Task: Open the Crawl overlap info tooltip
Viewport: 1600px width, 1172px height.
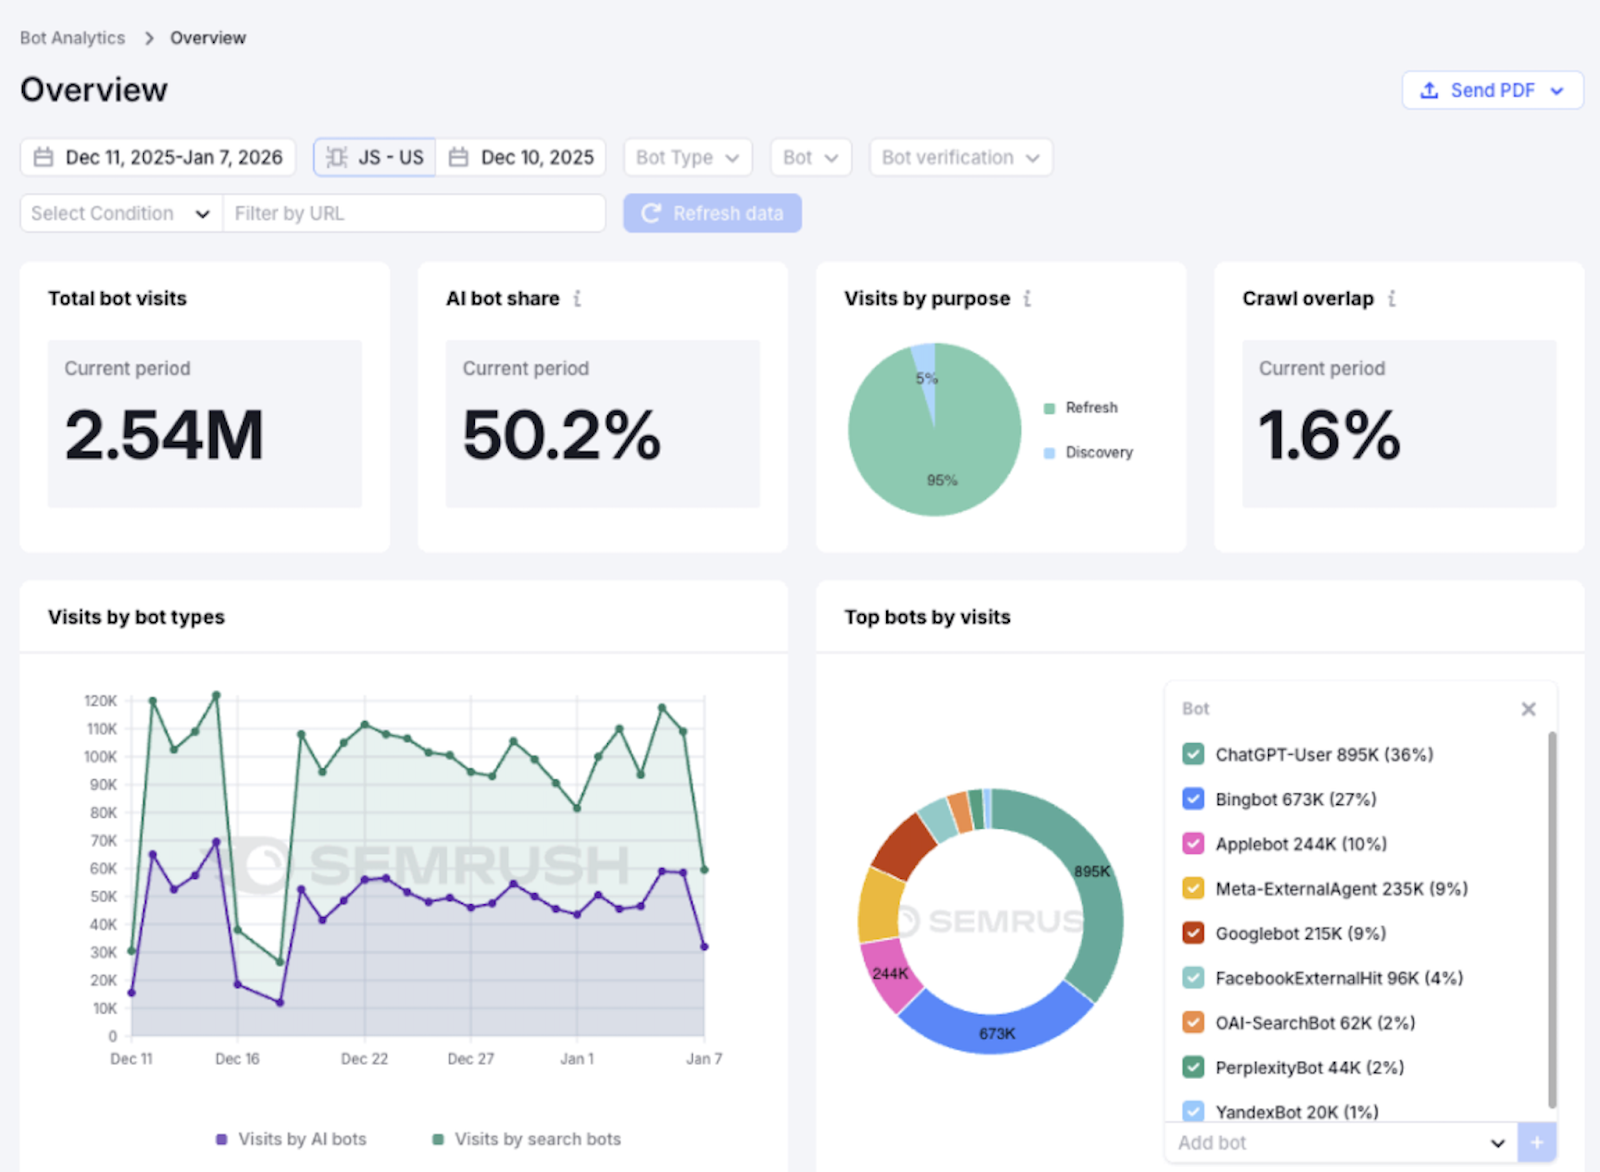Action: [1392, 297]
